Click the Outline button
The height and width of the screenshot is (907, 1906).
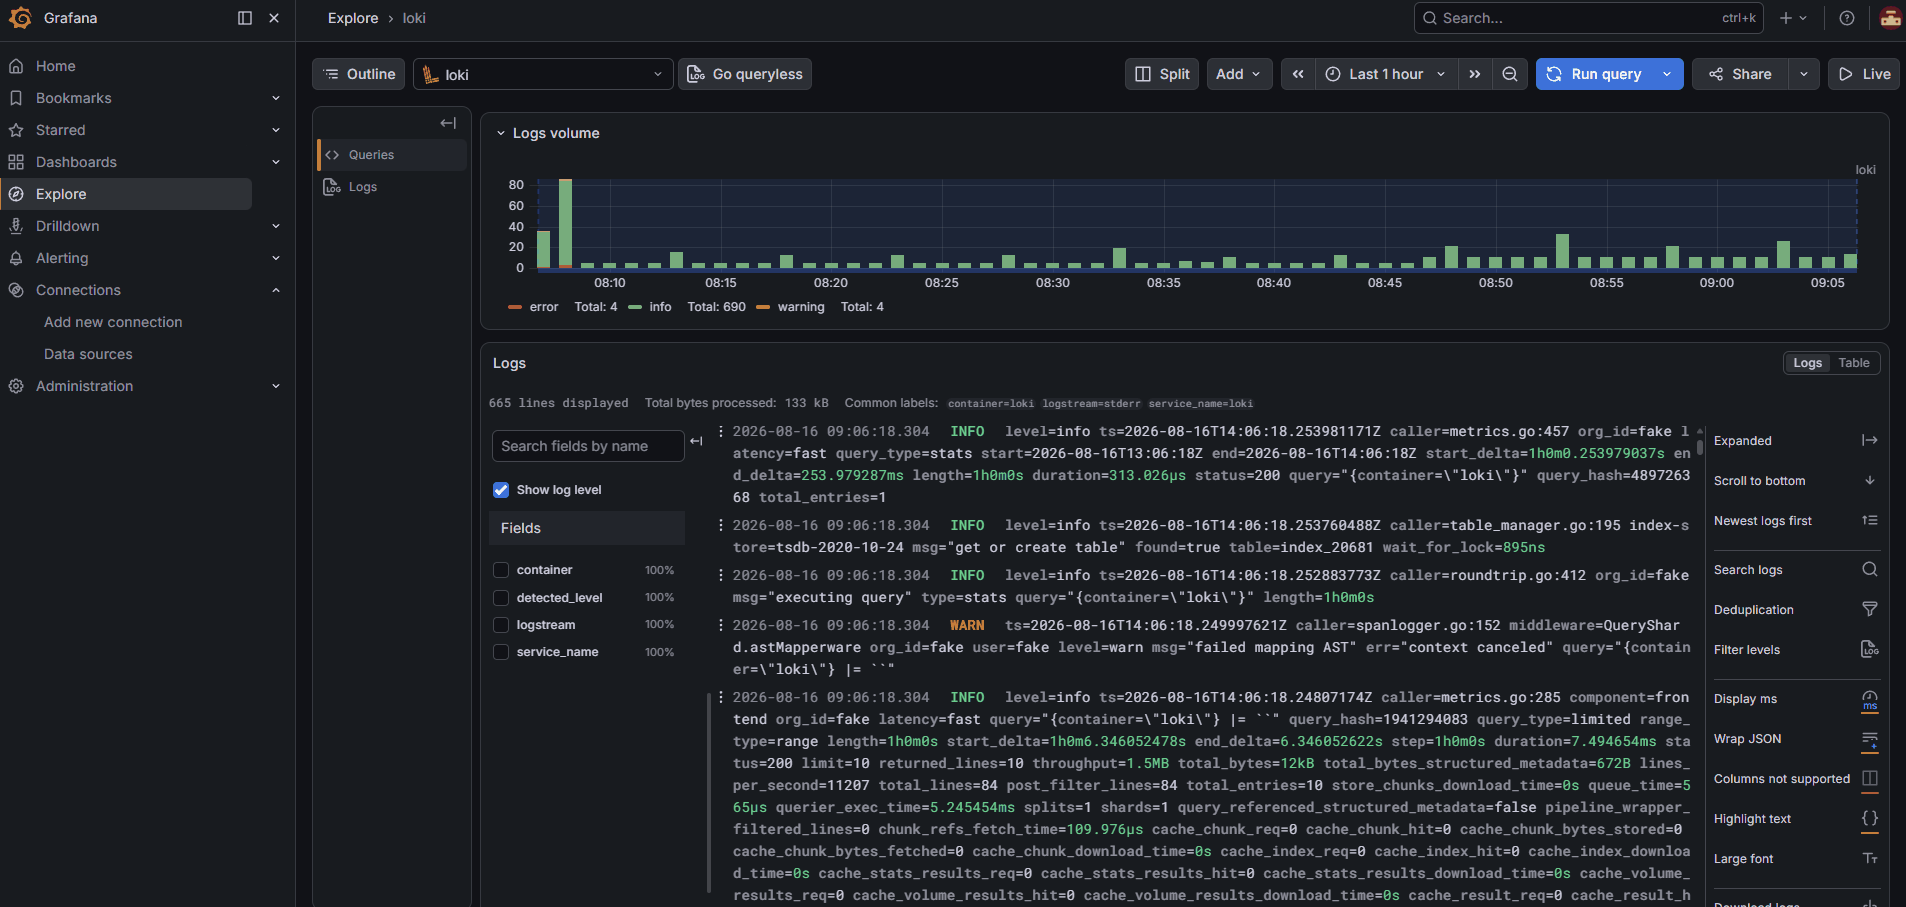[x=359, y=74]
